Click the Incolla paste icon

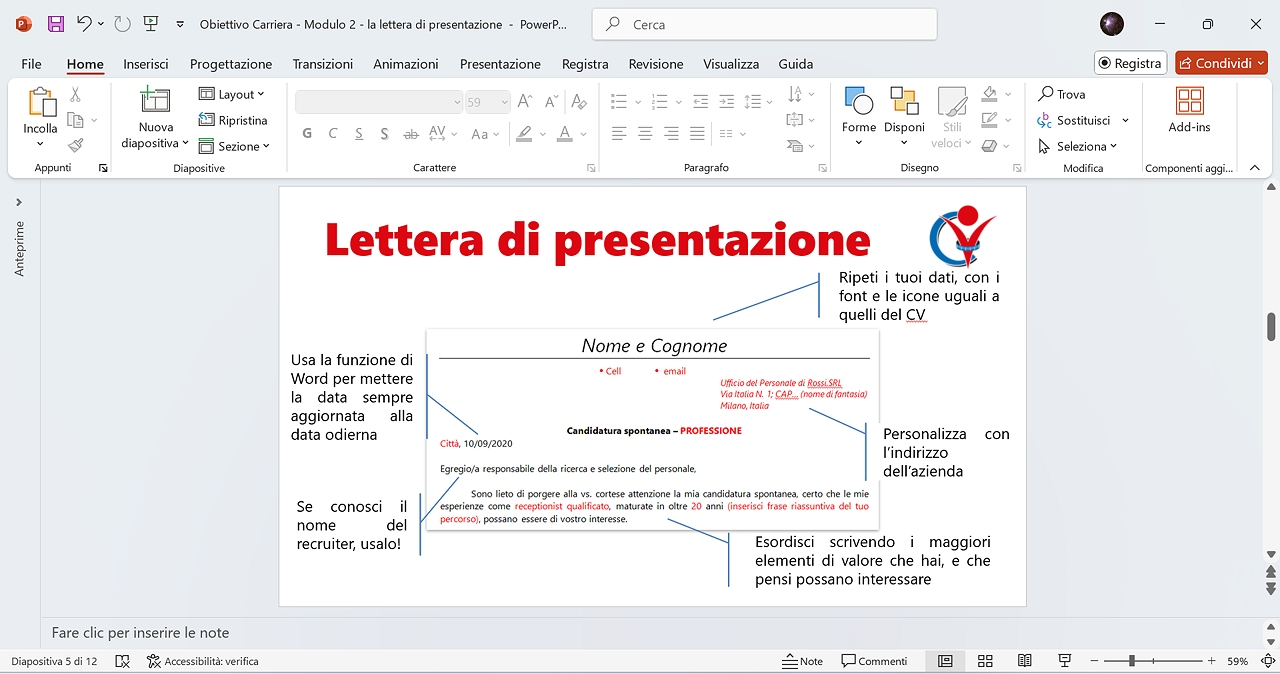click(x=41, y=104)
